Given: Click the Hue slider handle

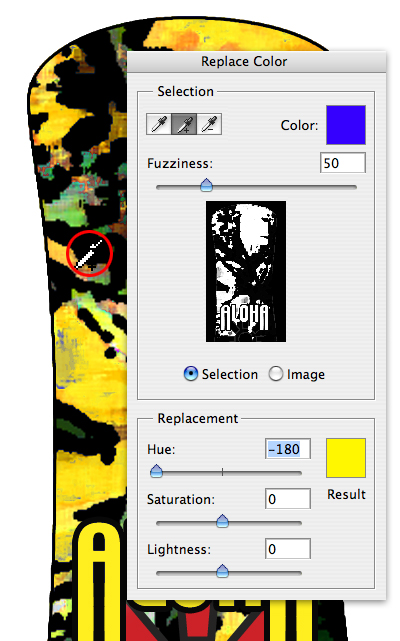Looking at the screenshot, I should pyautogui.click(x=156, y=471).
